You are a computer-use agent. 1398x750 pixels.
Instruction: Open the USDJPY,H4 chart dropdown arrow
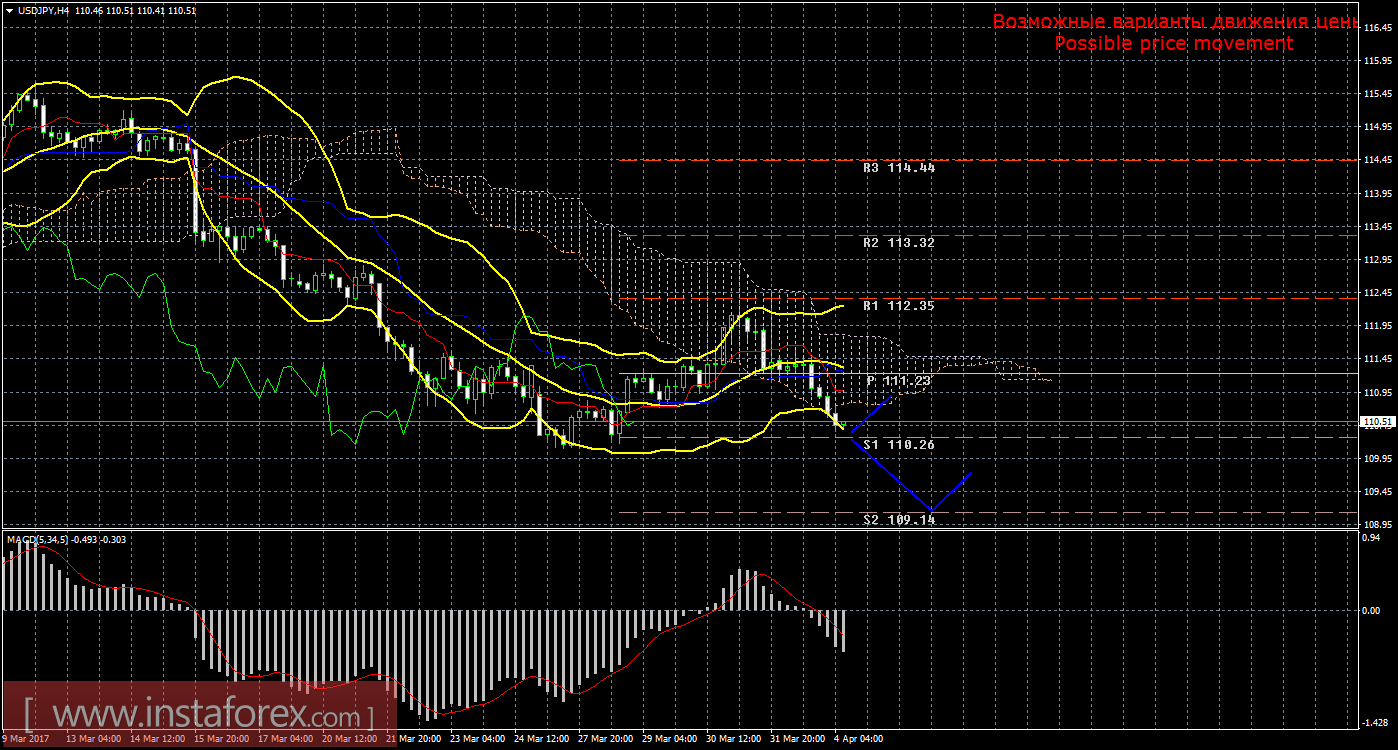click(9, 9)
